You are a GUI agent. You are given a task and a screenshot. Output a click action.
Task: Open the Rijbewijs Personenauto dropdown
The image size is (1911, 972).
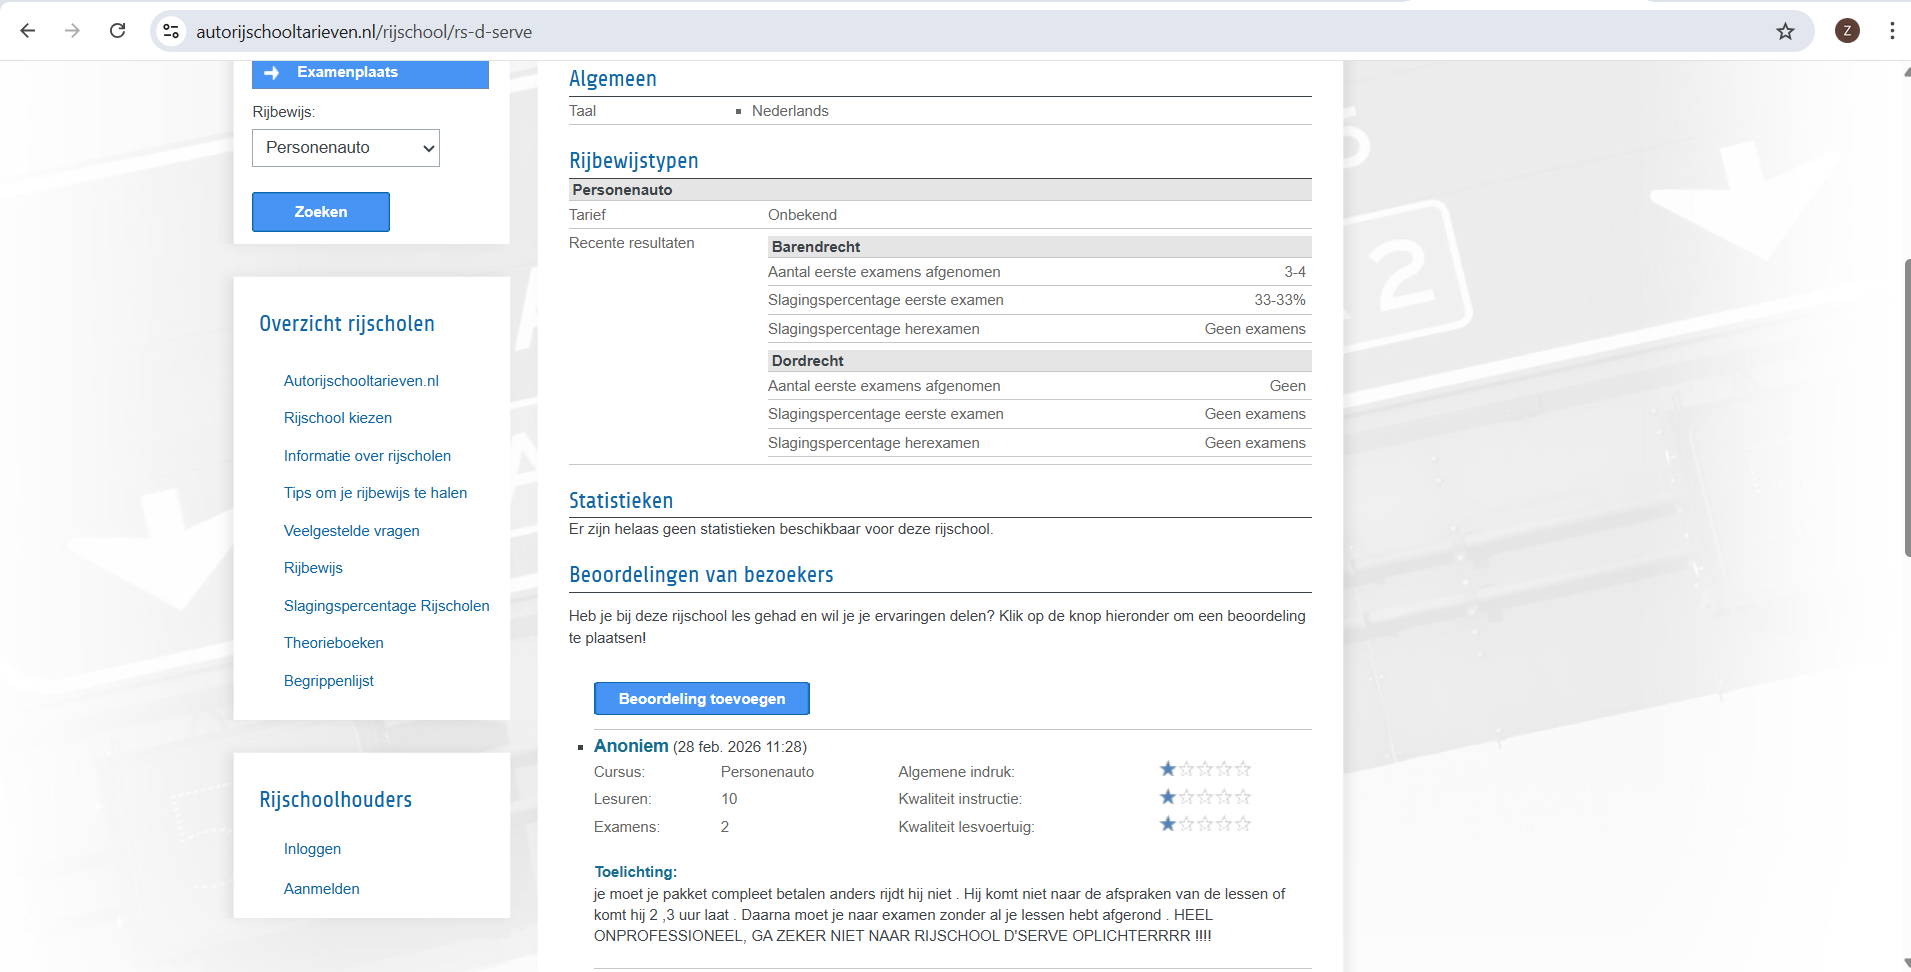pyautogui.click(x=345, y=148)
